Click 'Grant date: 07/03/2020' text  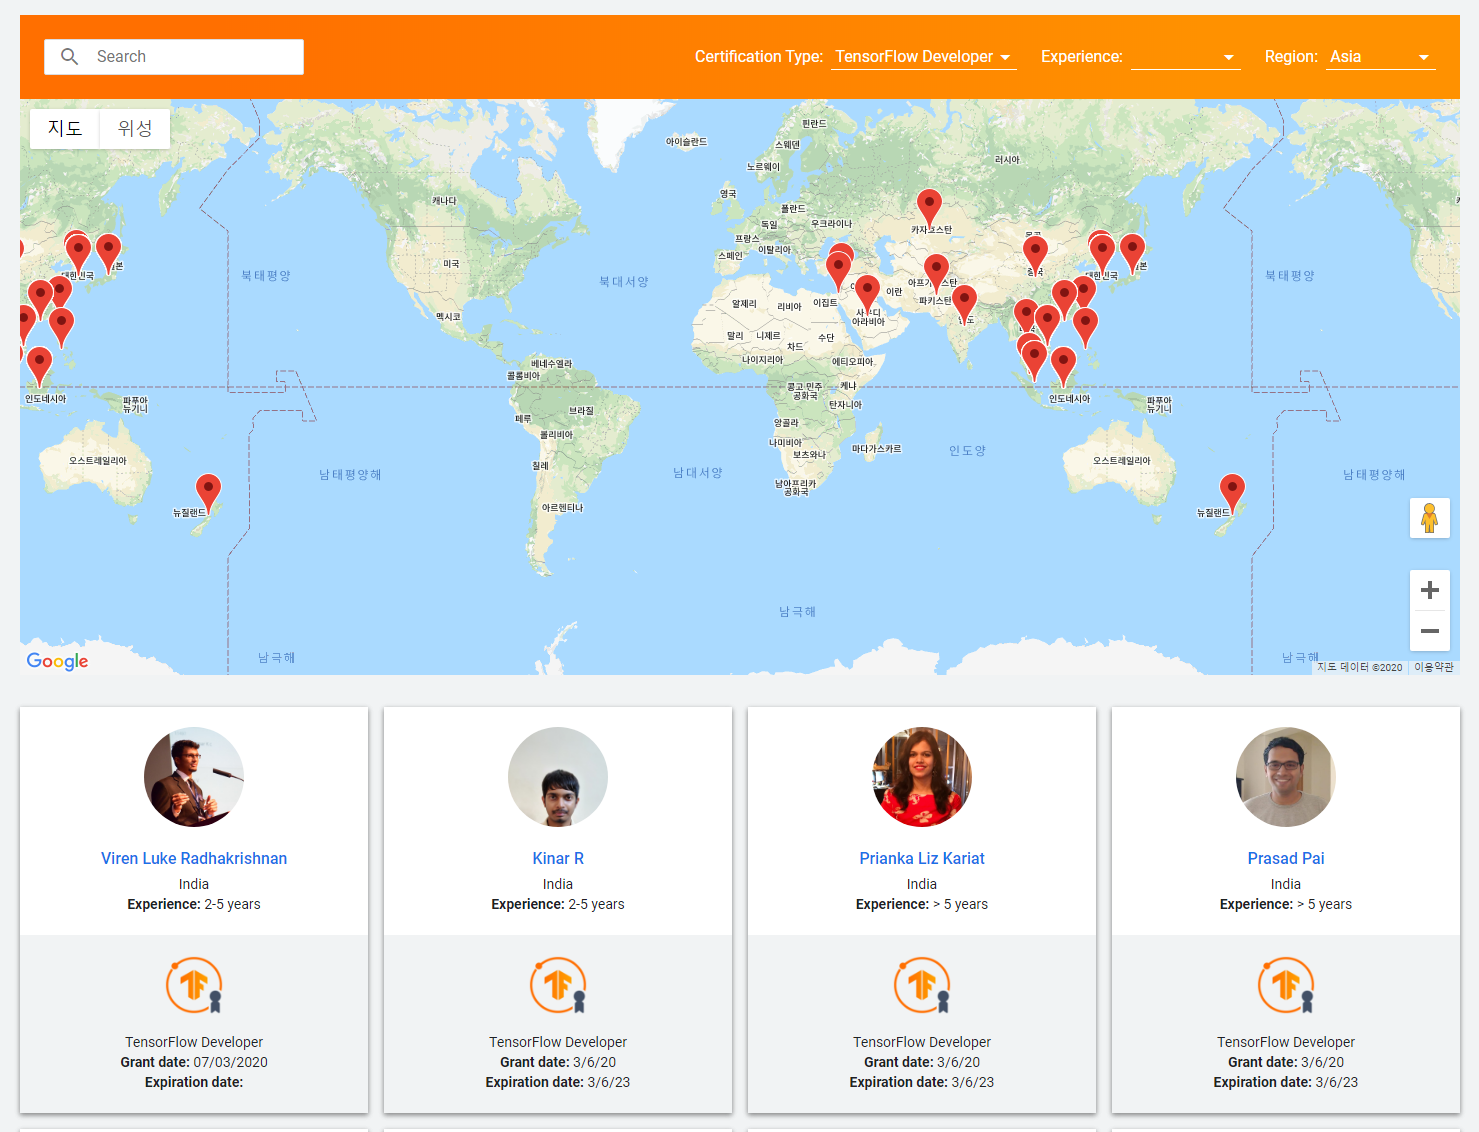(x=194, y=1062)
